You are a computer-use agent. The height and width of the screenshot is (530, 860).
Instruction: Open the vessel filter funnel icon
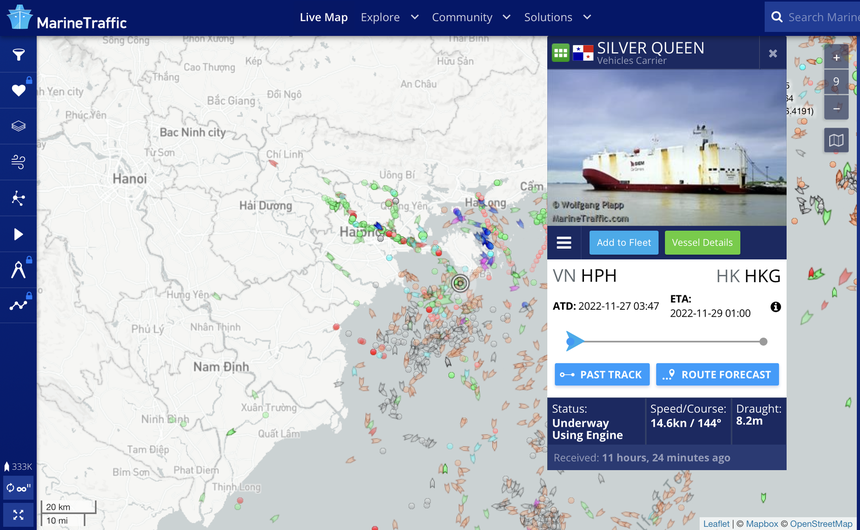coord(18,55)
